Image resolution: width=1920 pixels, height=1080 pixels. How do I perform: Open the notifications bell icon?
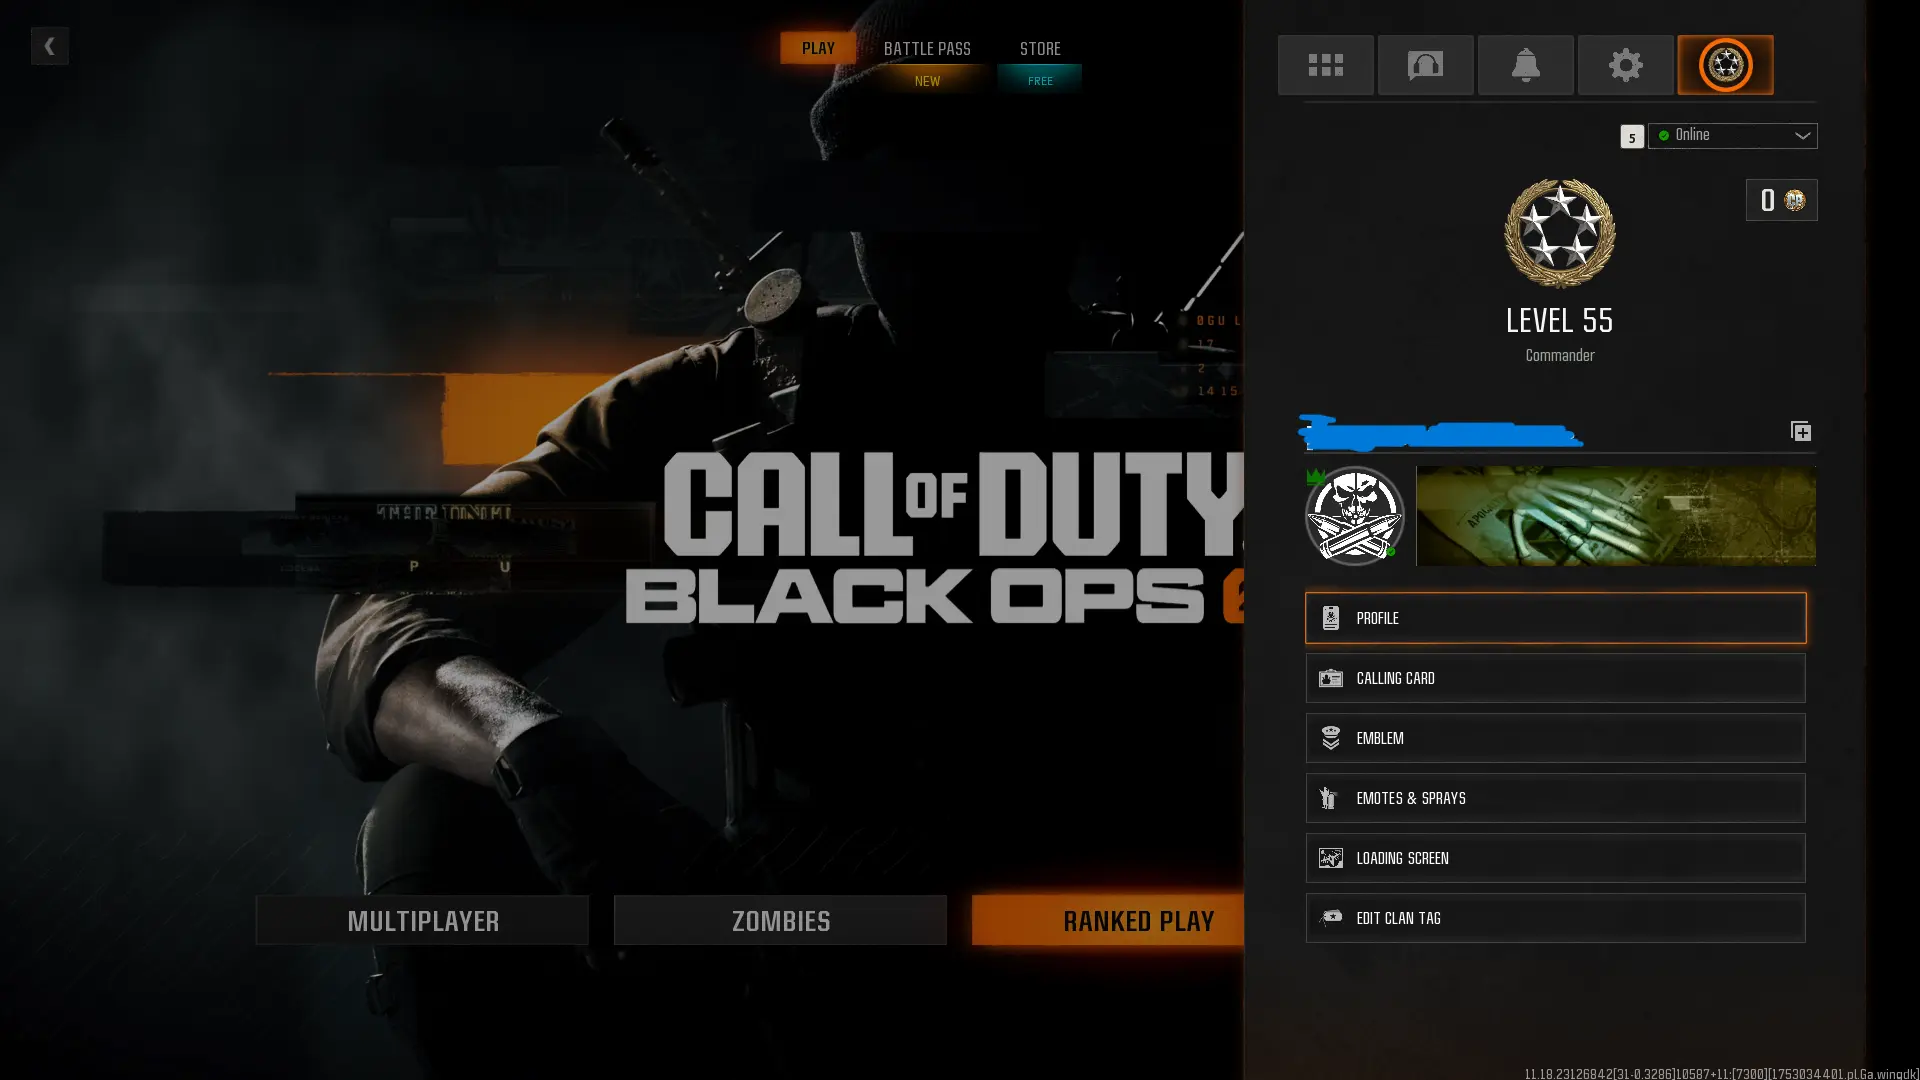1525,65
